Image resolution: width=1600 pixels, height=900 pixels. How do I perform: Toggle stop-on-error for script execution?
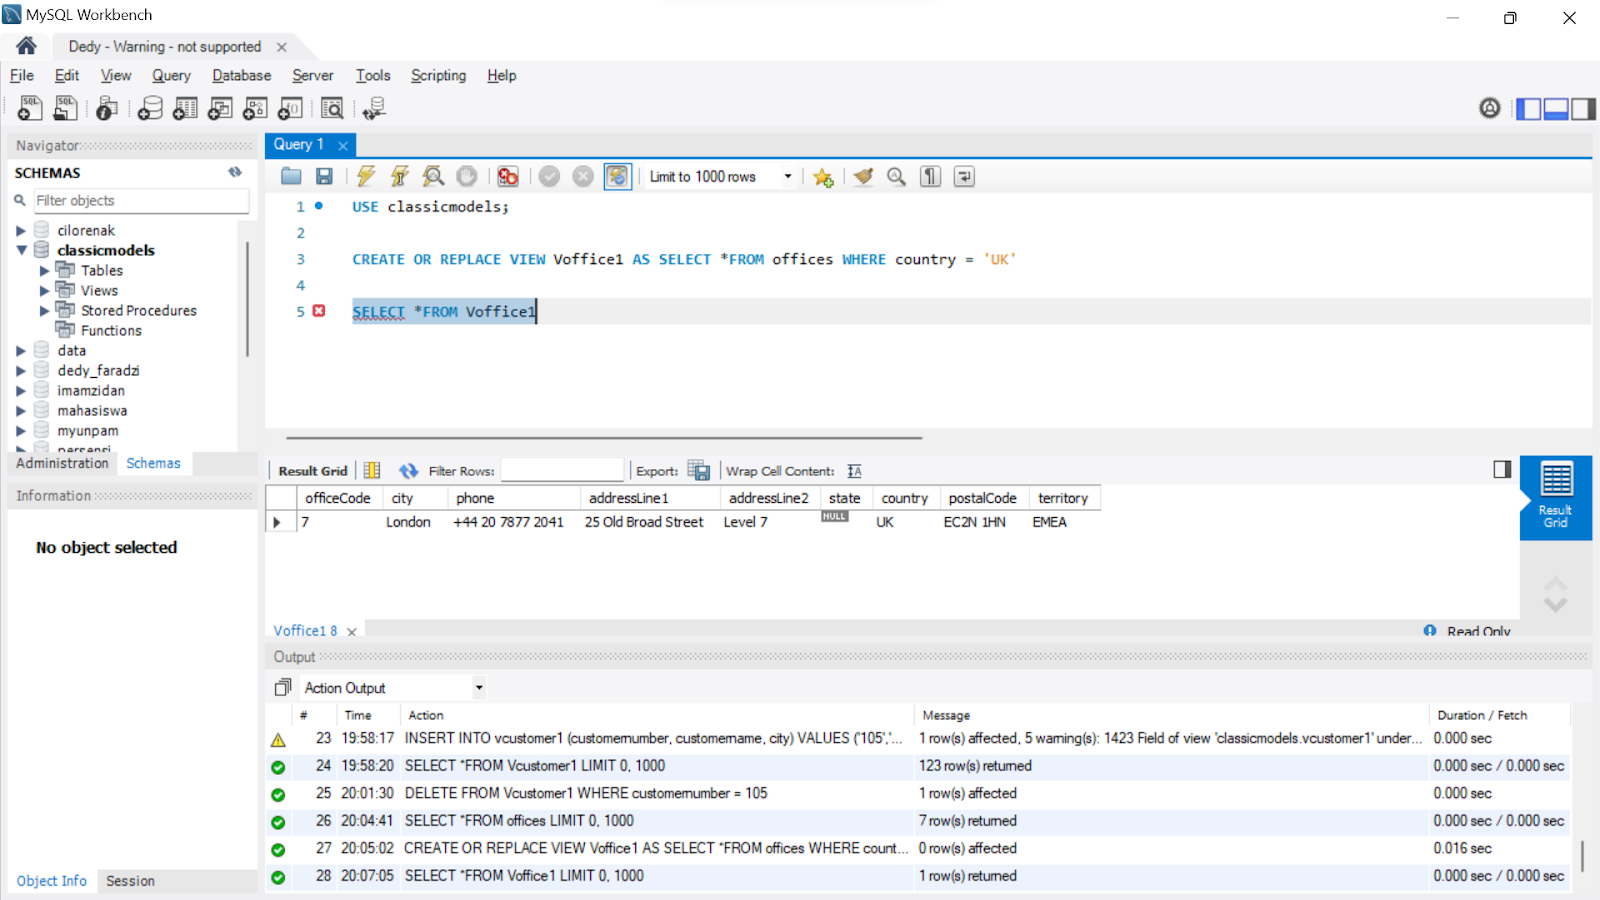(508, 177)
